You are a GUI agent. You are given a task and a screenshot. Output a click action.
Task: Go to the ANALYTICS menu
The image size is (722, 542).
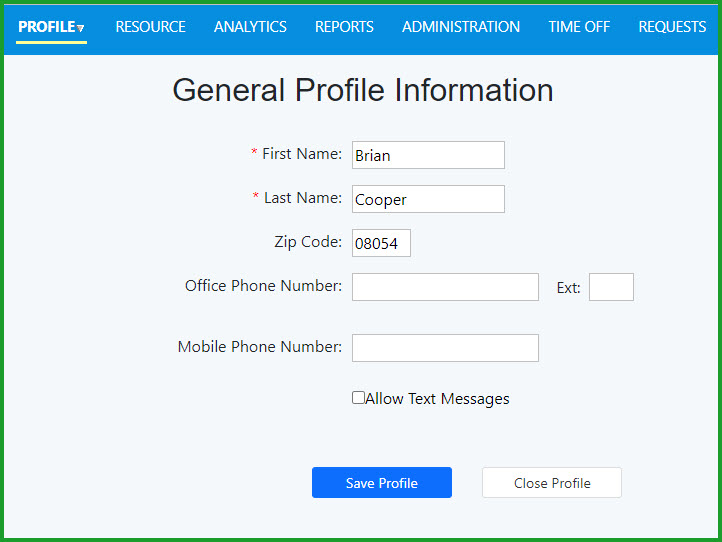click(250, 27)
